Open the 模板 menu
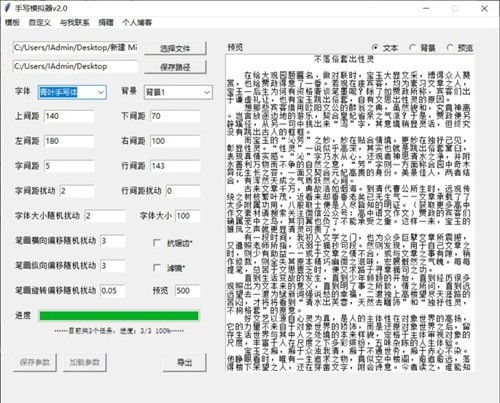The image size is (500, 403). [12, 23]
